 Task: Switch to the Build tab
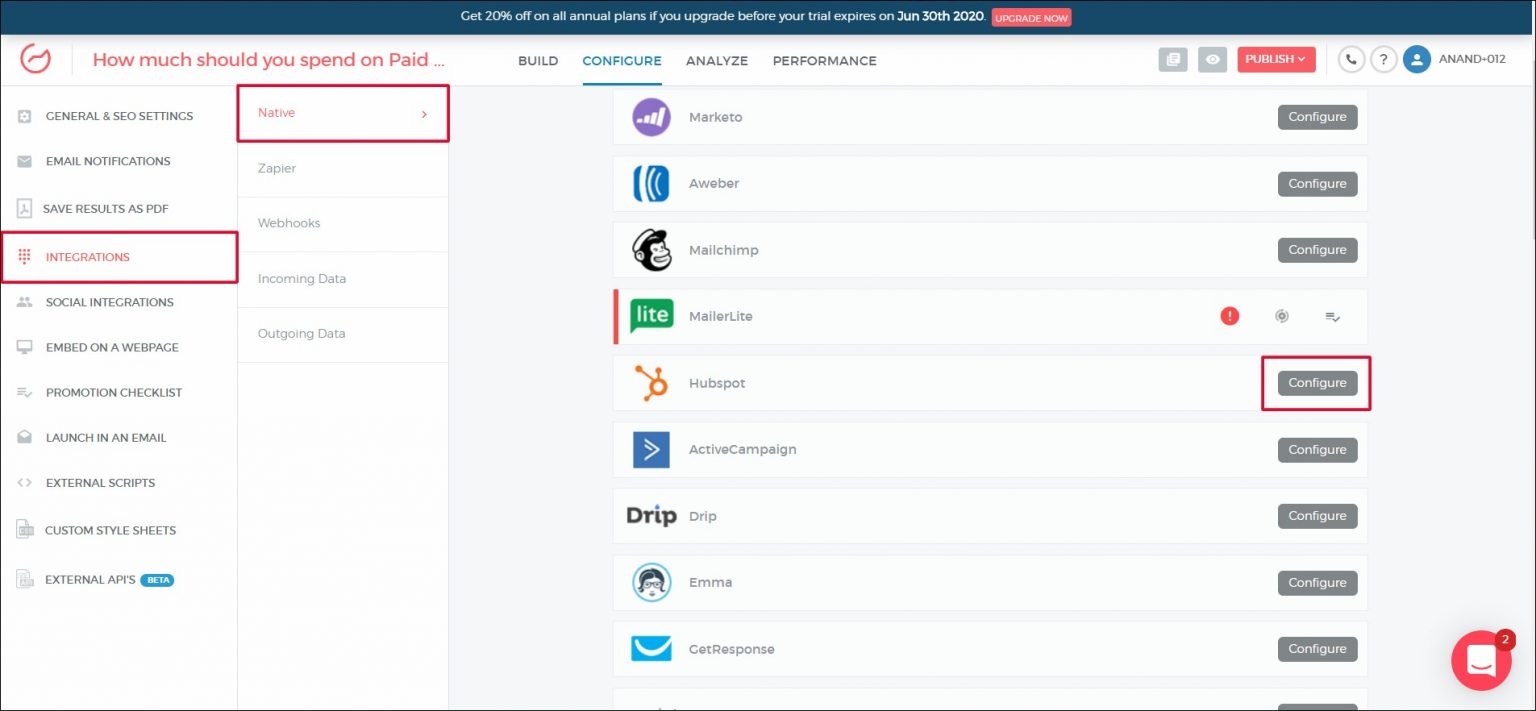pyautogui.click(x=538, y=61)
